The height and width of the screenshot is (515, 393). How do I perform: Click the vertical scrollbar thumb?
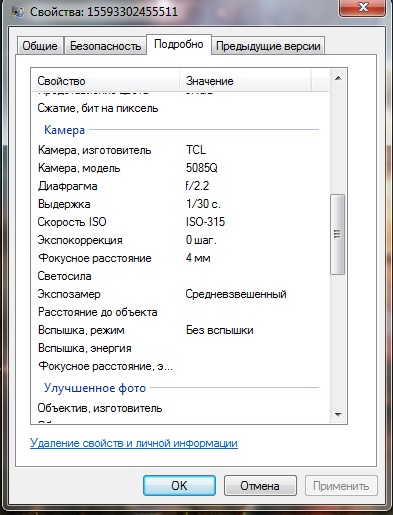[x=337, y=234]
